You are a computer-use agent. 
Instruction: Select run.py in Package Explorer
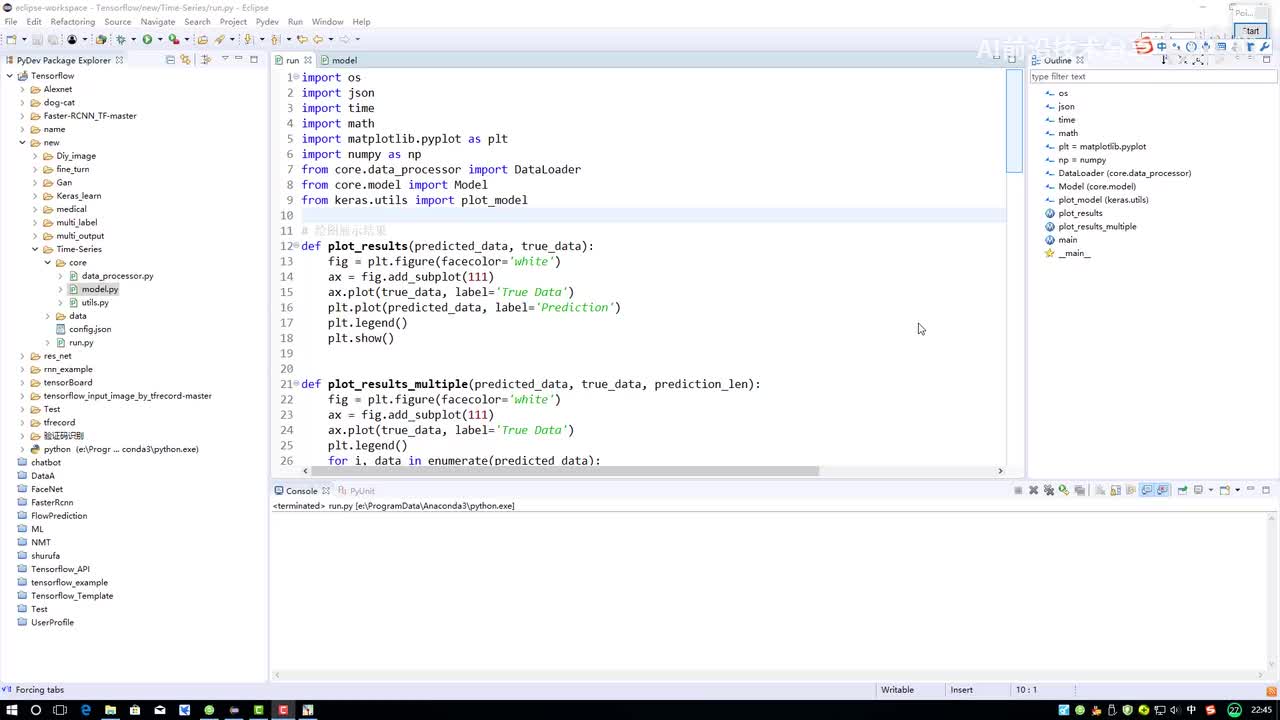(81, 342)
